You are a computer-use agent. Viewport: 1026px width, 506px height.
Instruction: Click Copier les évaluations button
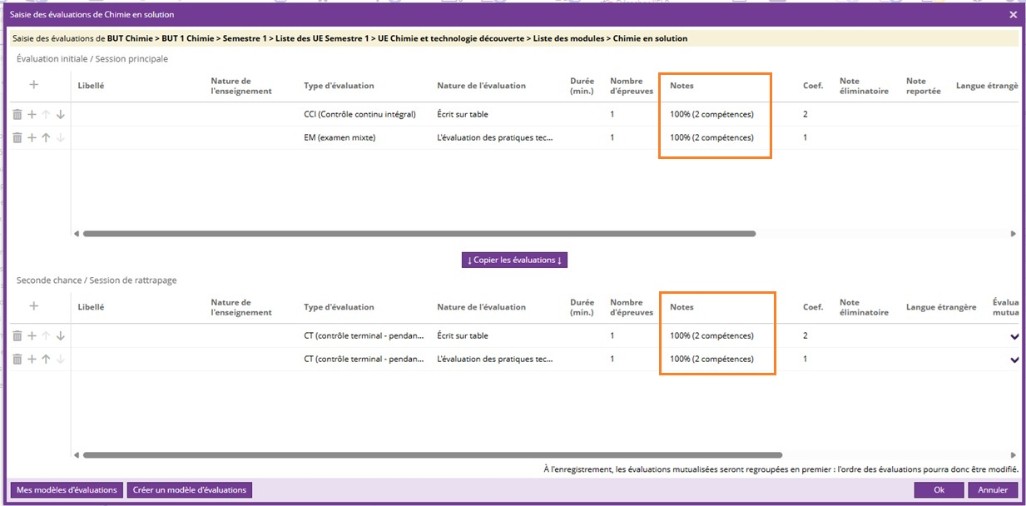click(x=515, y=260)
